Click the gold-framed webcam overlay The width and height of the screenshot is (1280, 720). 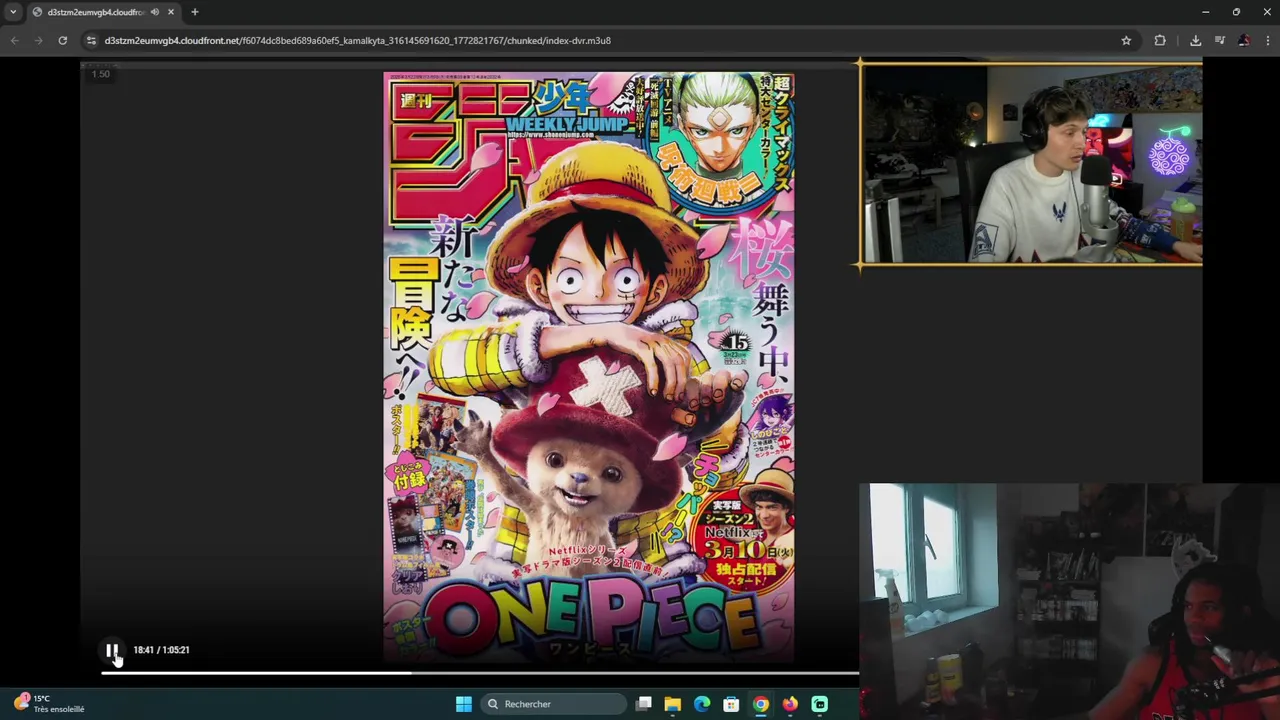click(1031, 165)
